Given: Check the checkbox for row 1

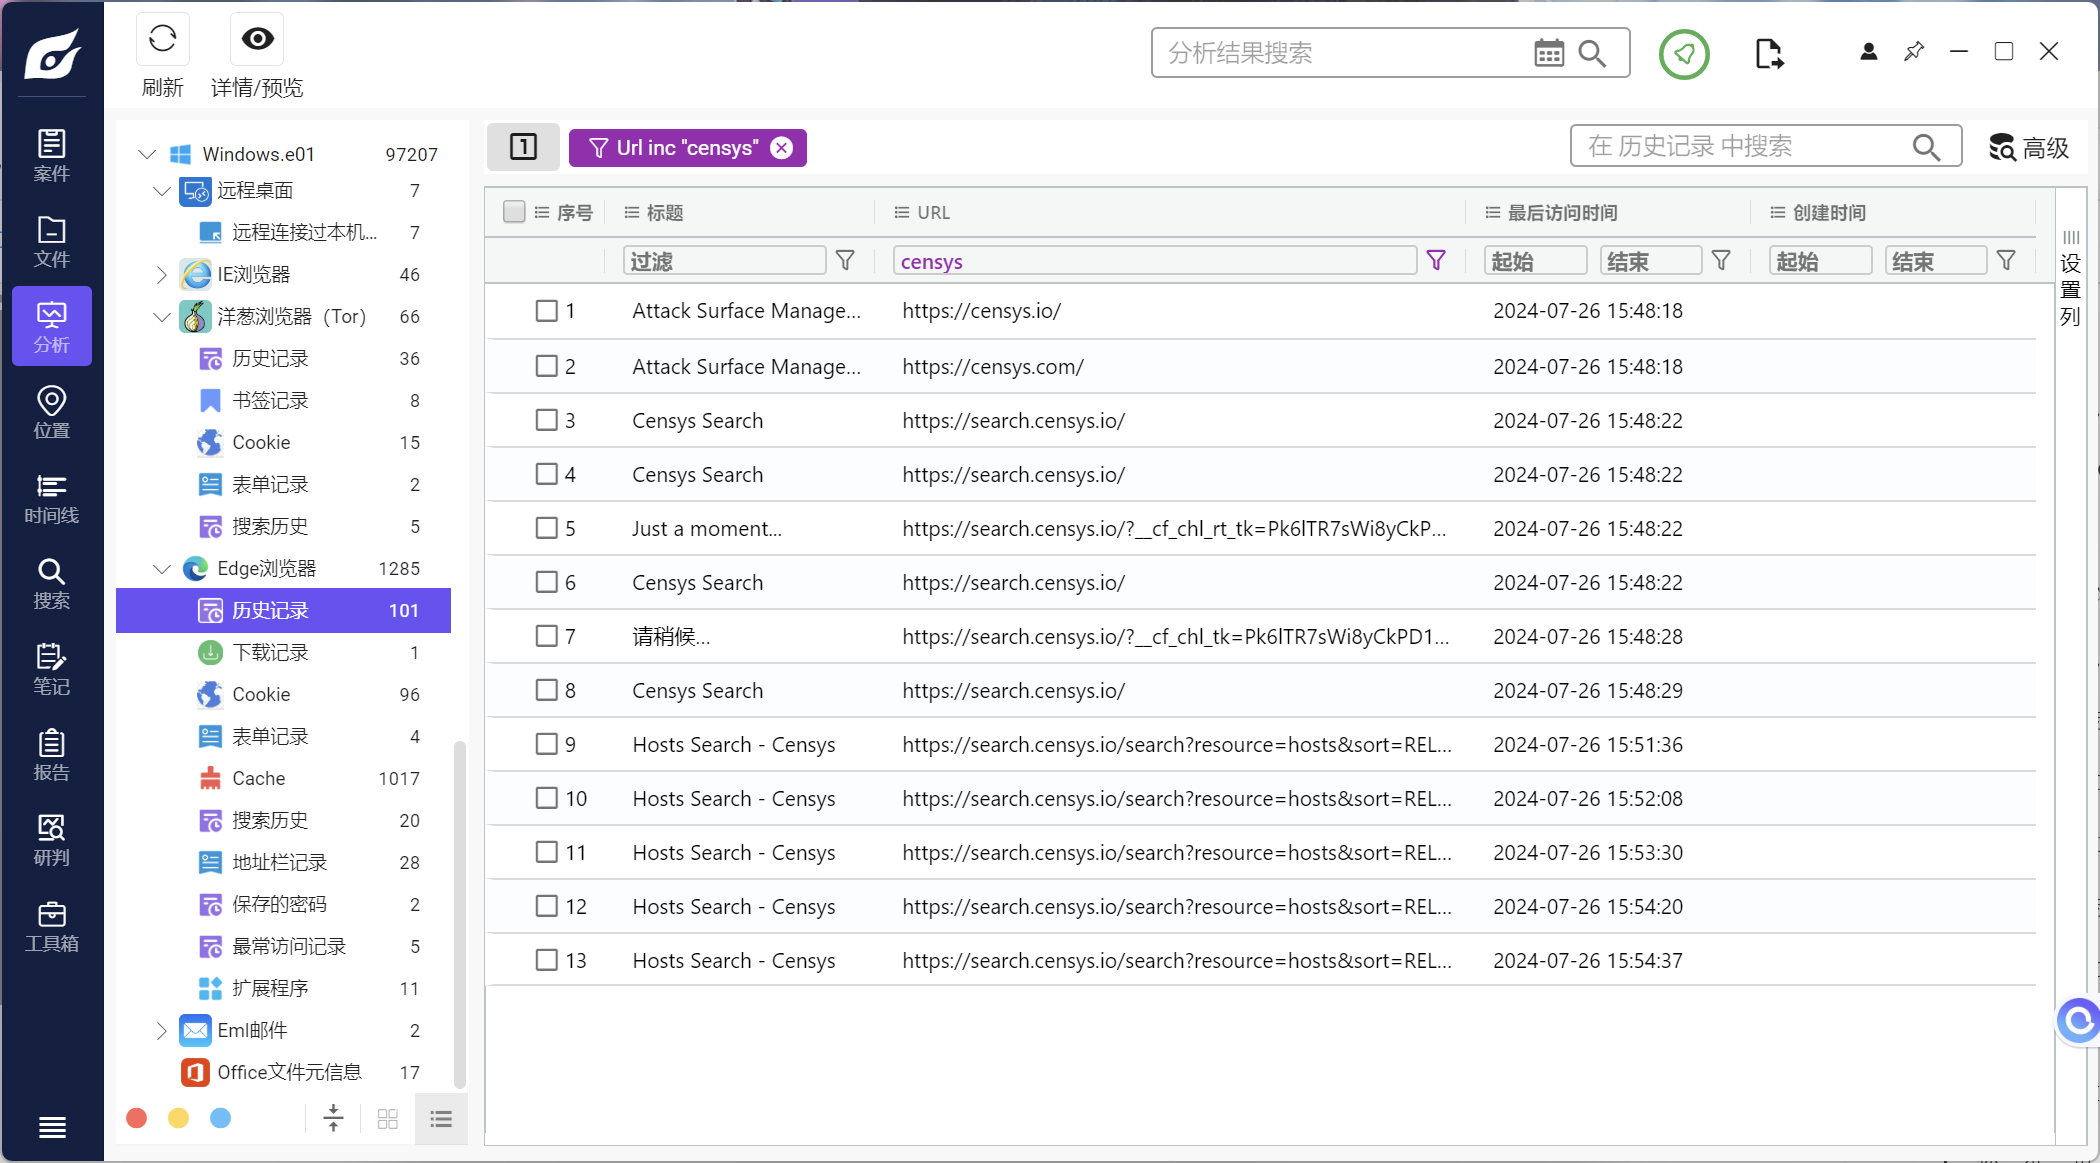Looking at the screenshot, I should tap(546, 311).
